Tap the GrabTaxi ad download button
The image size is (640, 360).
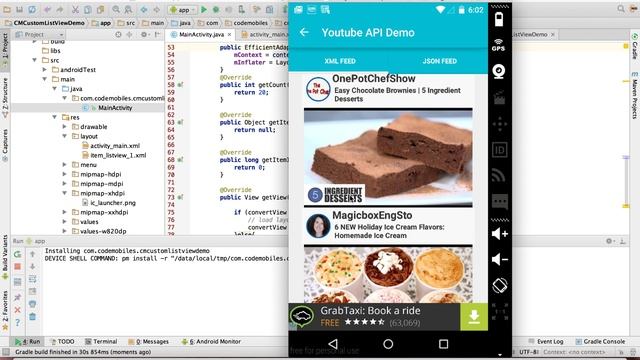tap(473, 317)
